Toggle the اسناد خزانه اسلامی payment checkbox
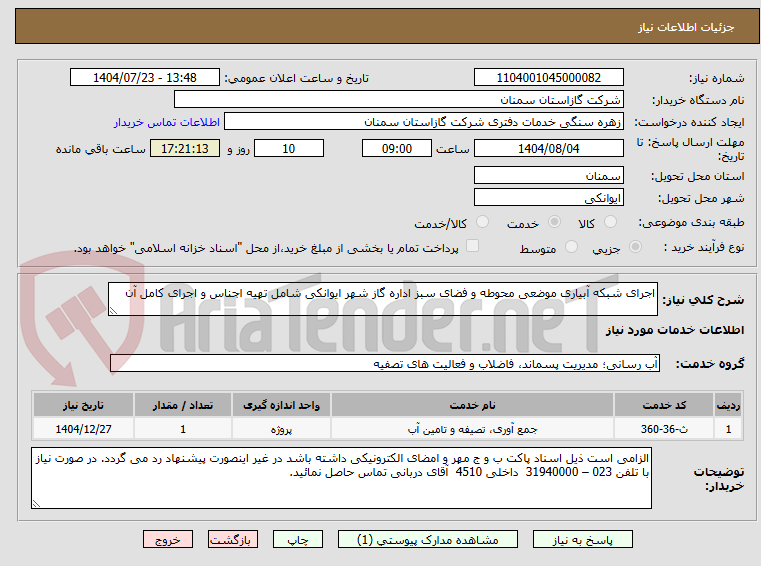This screenshot has height=566, width=761. pos(472,246)
